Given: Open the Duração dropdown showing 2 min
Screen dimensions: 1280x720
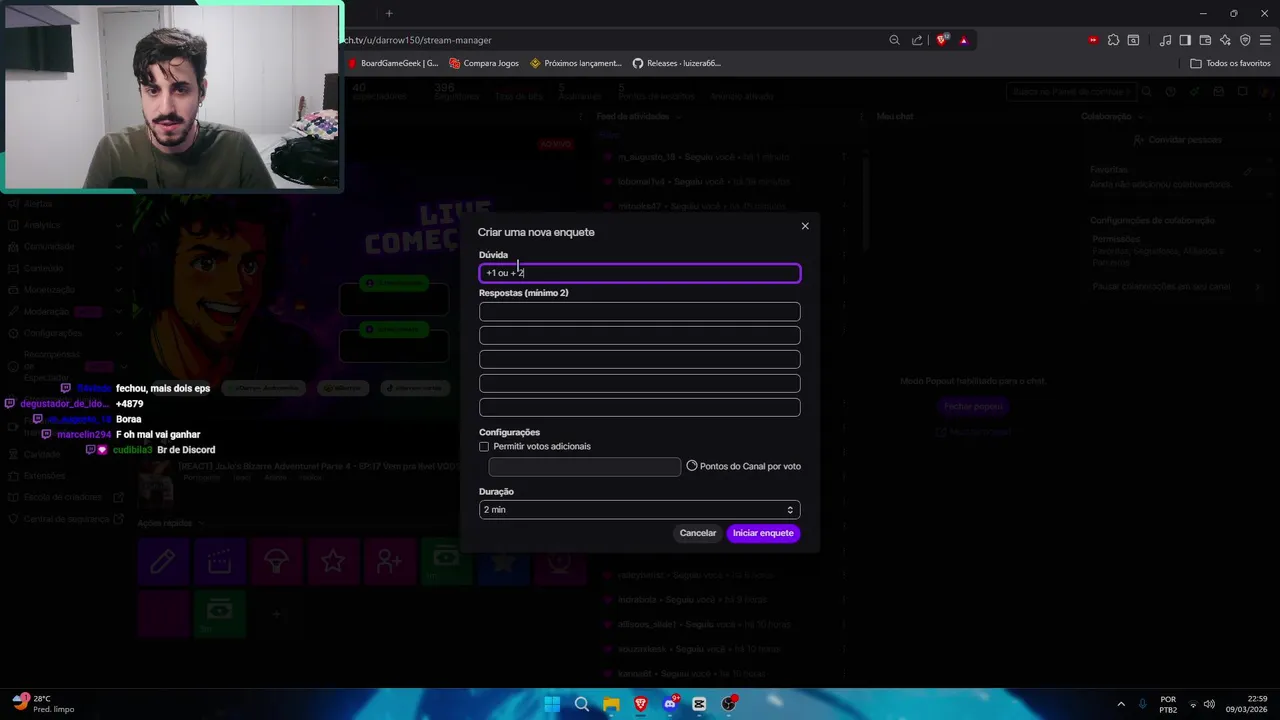Looking at the screenshot, I should (640, 510).
